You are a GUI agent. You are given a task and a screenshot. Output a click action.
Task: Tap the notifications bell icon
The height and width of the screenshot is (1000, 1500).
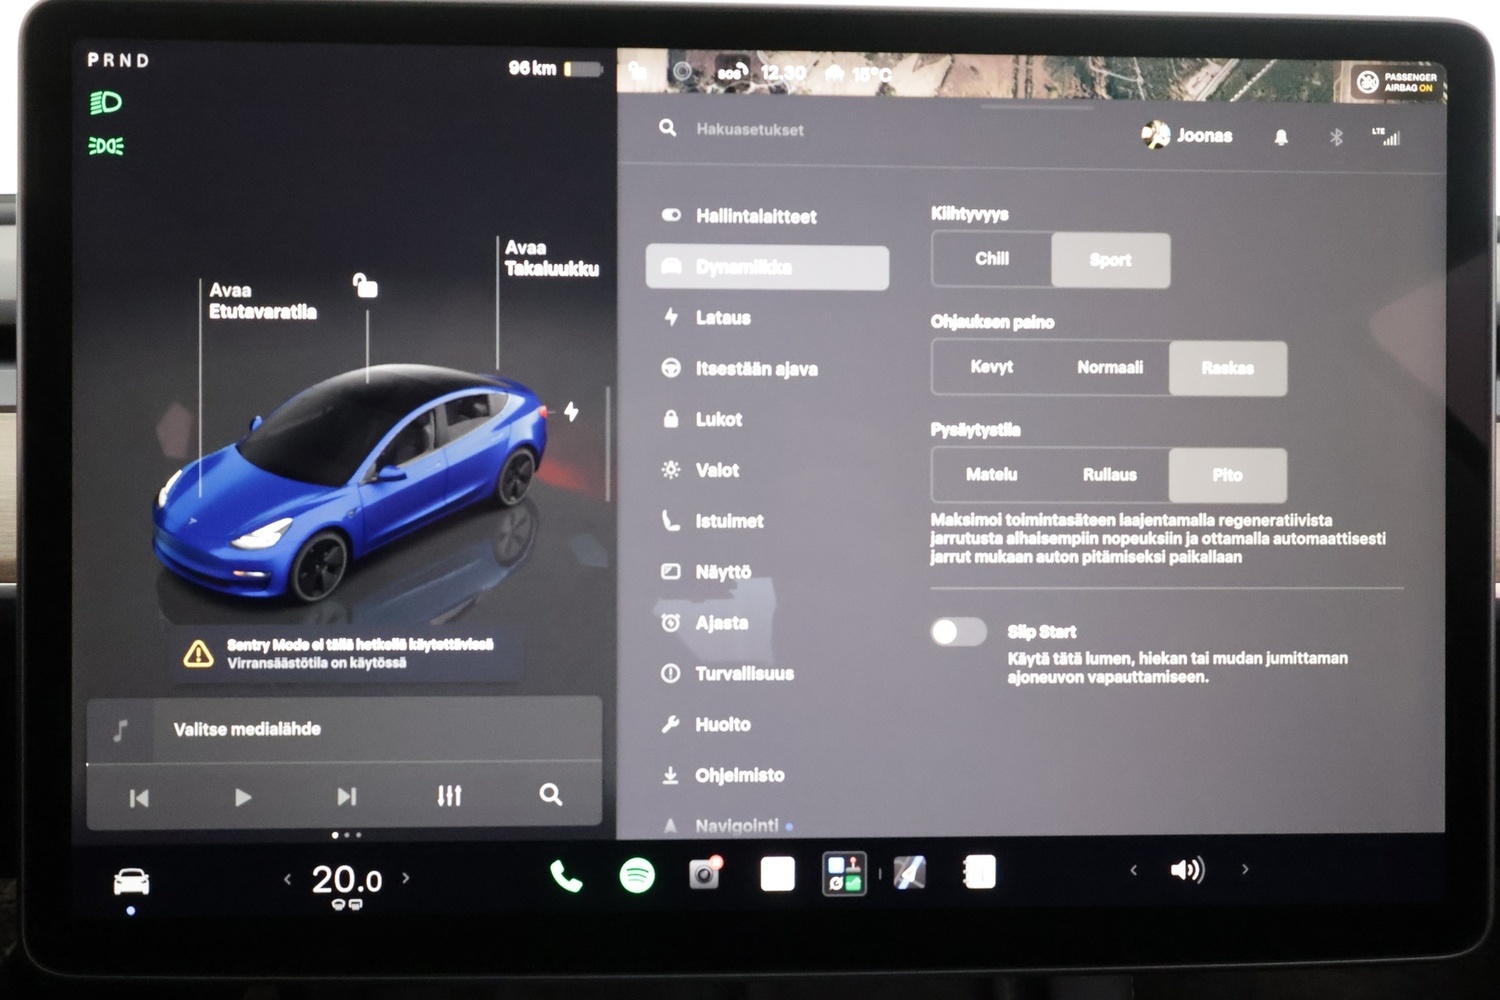click(1281, 137)
